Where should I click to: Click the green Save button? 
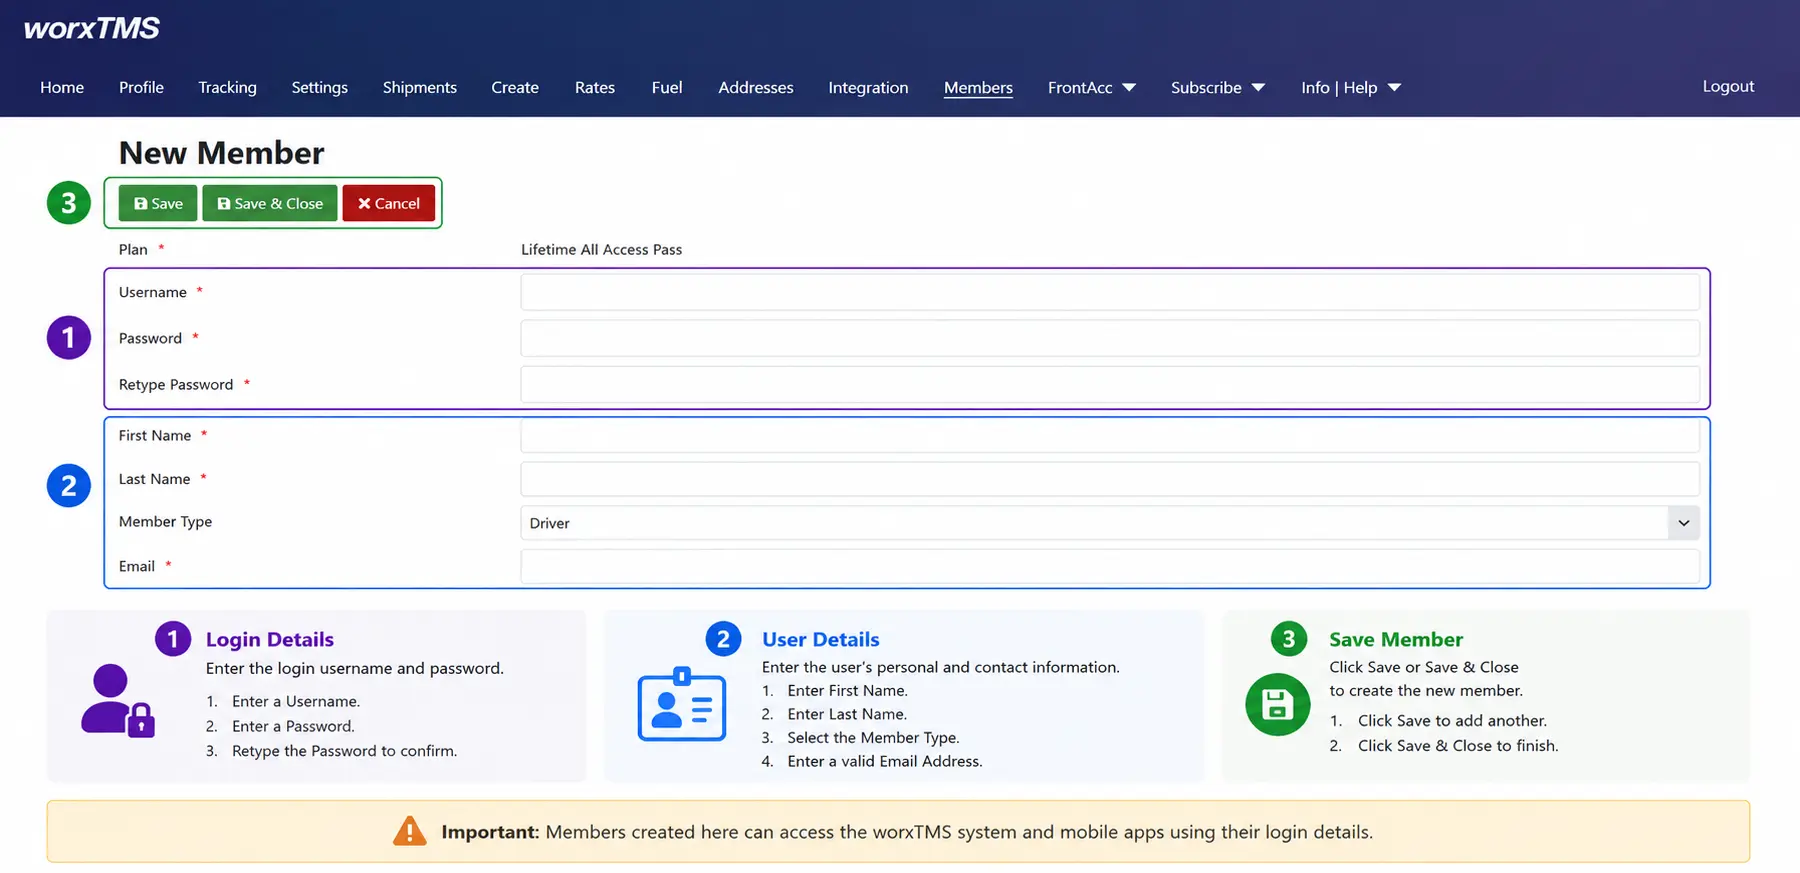pyautogui.click(x=158, y=203)
